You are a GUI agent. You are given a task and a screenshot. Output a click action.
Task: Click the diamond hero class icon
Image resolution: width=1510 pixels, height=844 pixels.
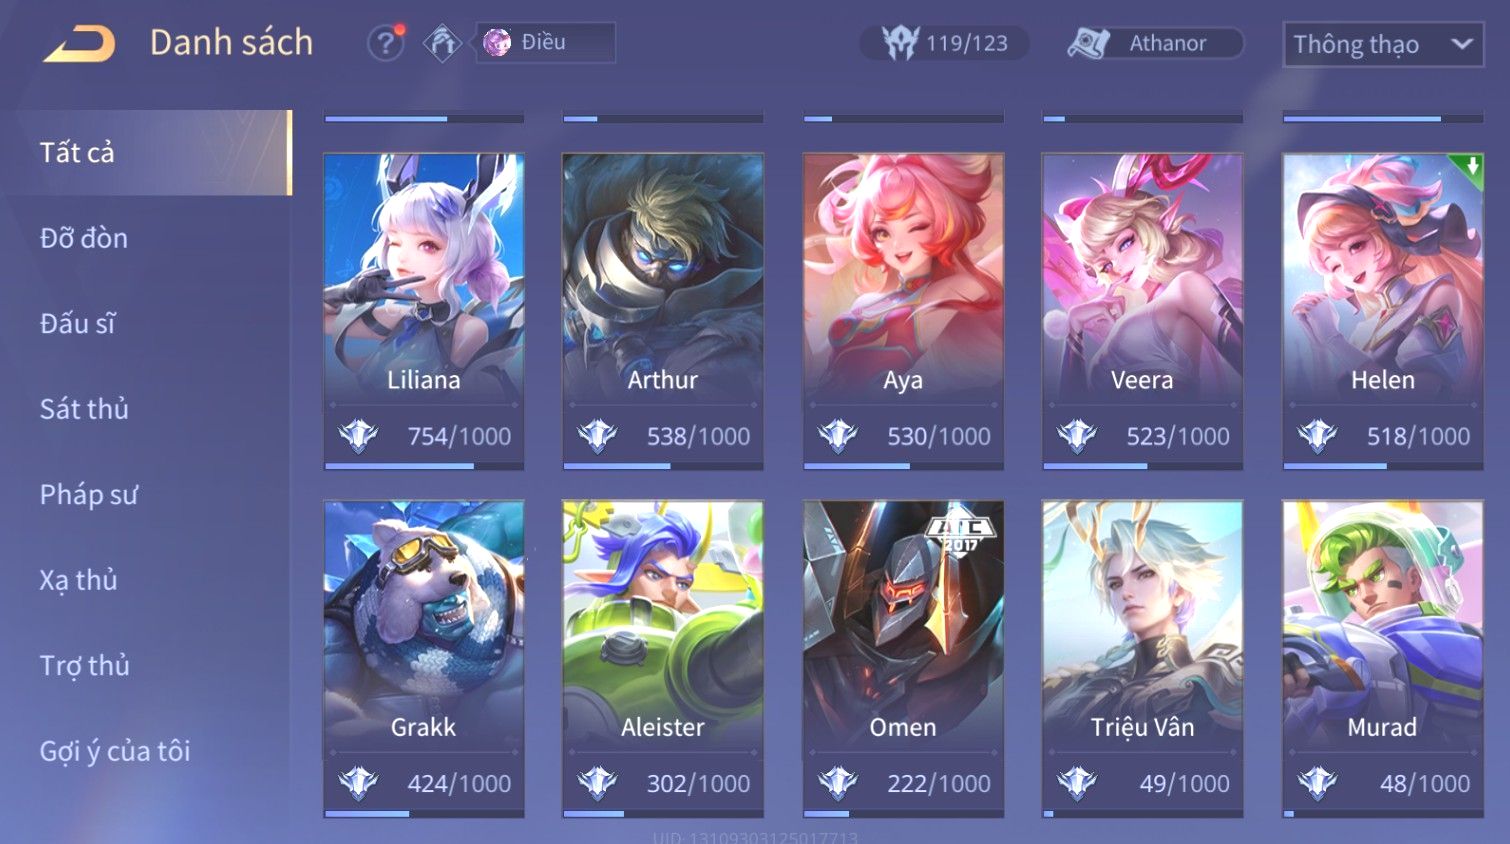tap(442, 43)
